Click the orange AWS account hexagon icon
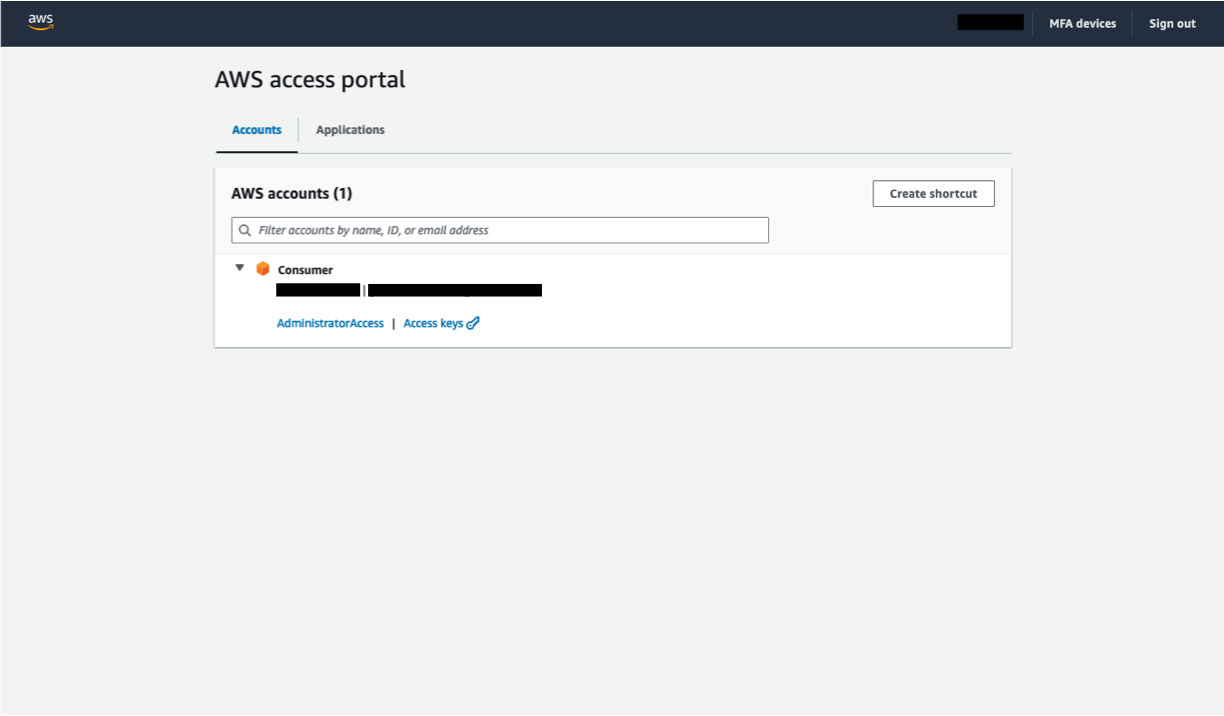 (x=262, y=268)
